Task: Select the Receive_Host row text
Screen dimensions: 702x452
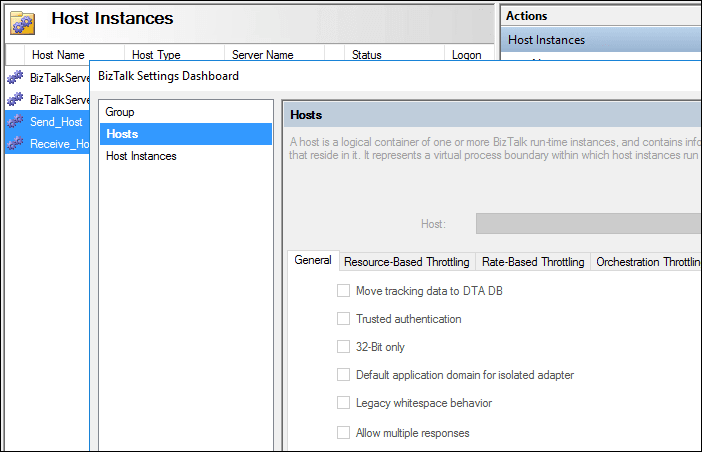Action: click(x=60, y=144)
